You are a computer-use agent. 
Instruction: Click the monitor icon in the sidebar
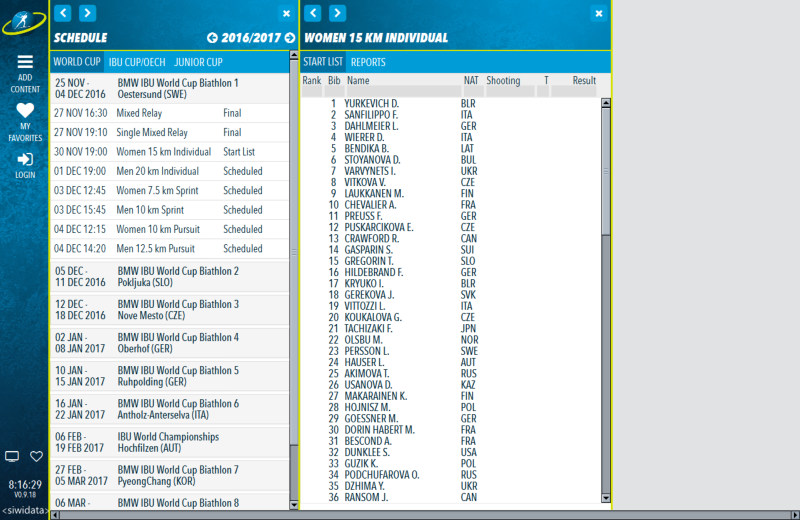(12, 456)
